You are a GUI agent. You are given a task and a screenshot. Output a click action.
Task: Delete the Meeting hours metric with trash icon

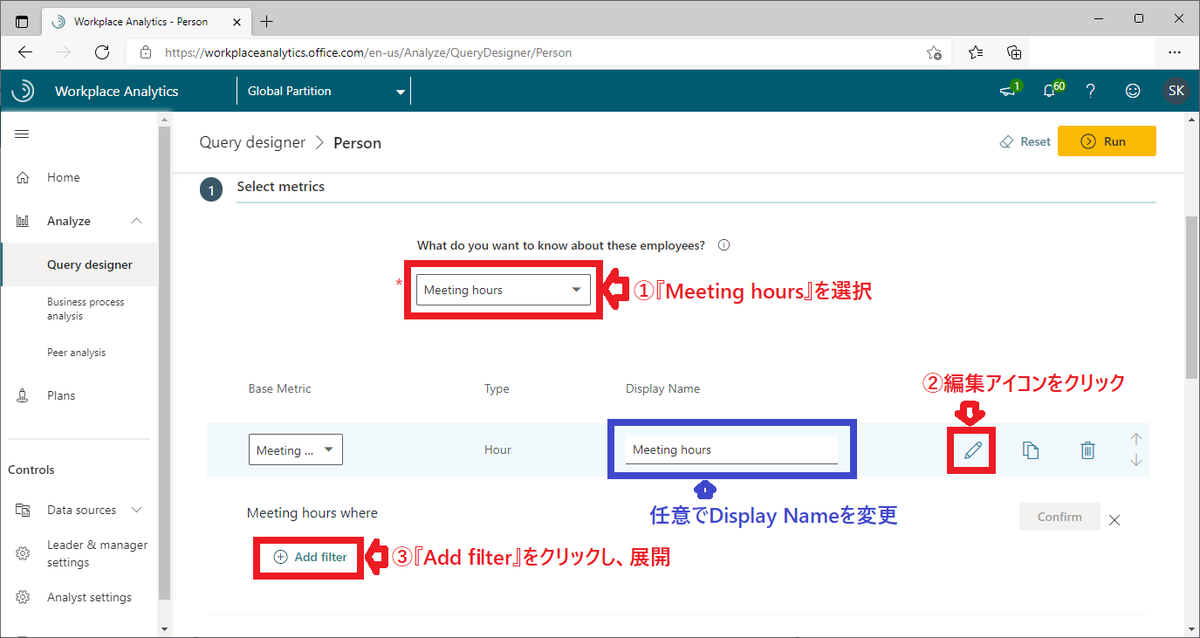pyautogui.click(x=1088, y=450)
